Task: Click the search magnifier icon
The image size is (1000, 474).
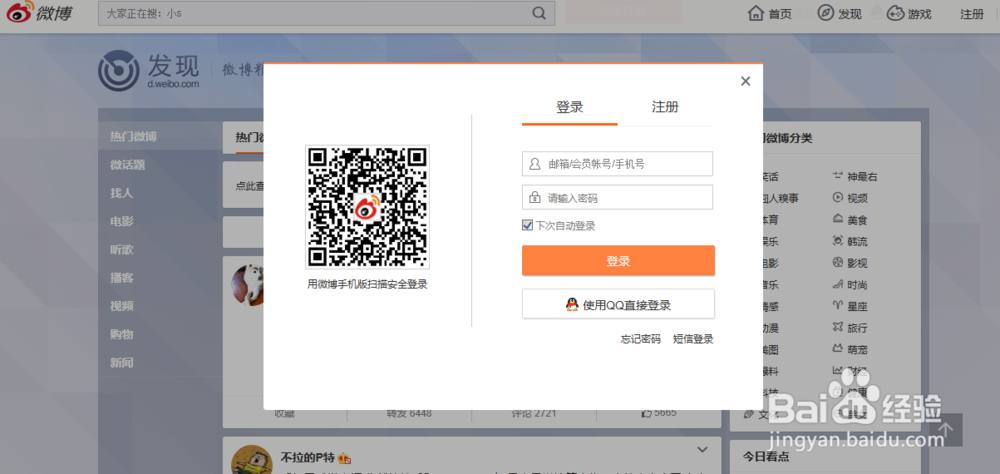Action: click(539, 13)
